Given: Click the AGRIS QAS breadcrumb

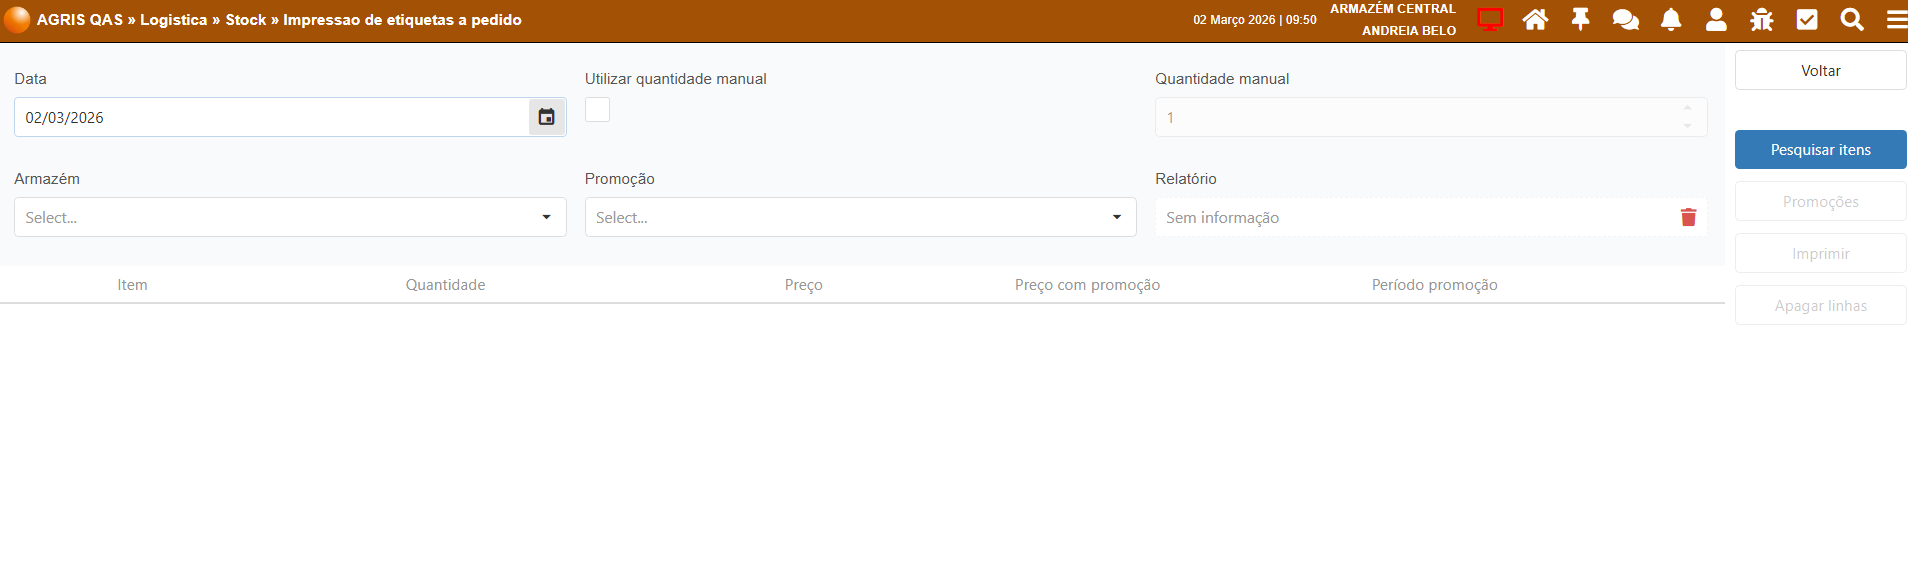Looking at the screenshot, I should [x=80, y=19].
